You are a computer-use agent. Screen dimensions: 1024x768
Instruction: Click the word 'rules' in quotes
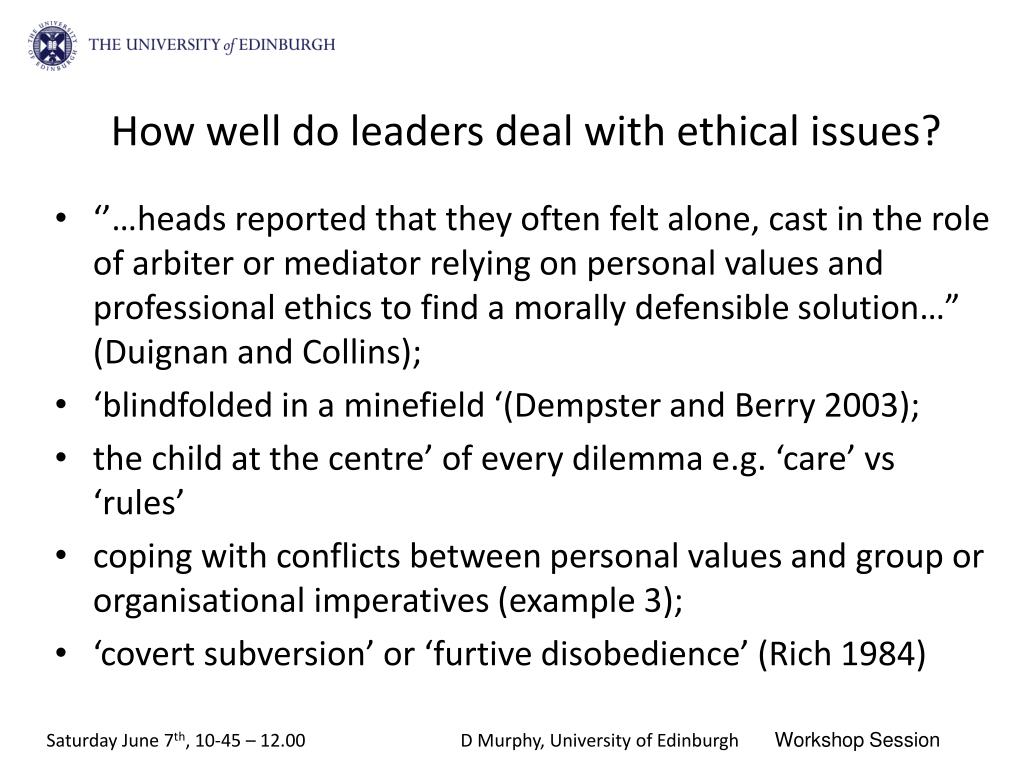pyautogui.click(x=139, y=504)
